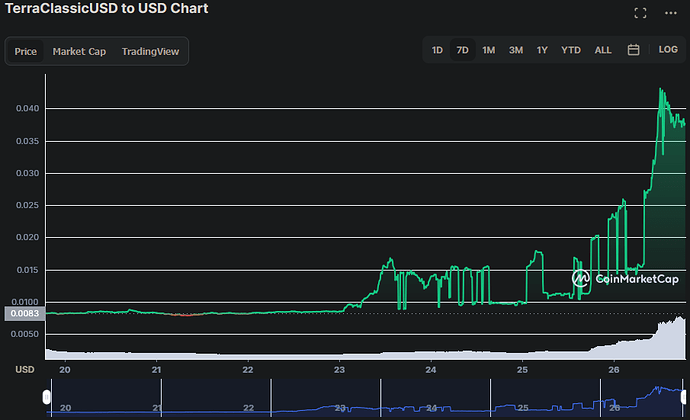Image resolution: width=690 pixels, height=420 pixels.
Task: Enter fullscreen chart view
Action: click(x=641, y=12)
